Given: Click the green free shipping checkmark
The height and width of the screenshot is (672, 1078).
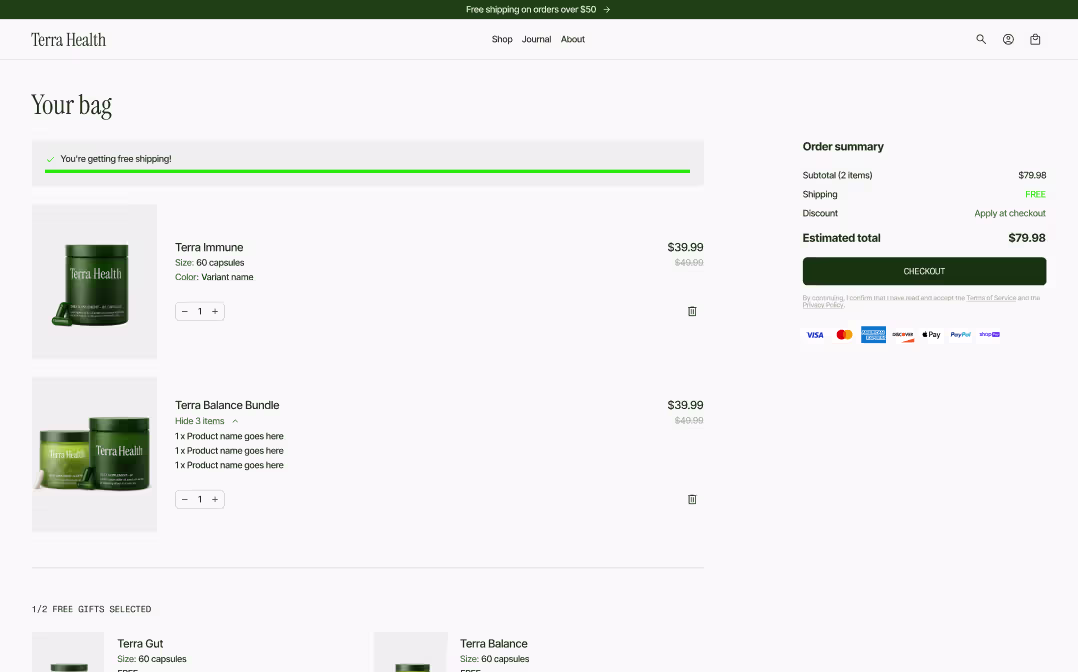Looking at the screenshot, I should [x=50, y=158].
